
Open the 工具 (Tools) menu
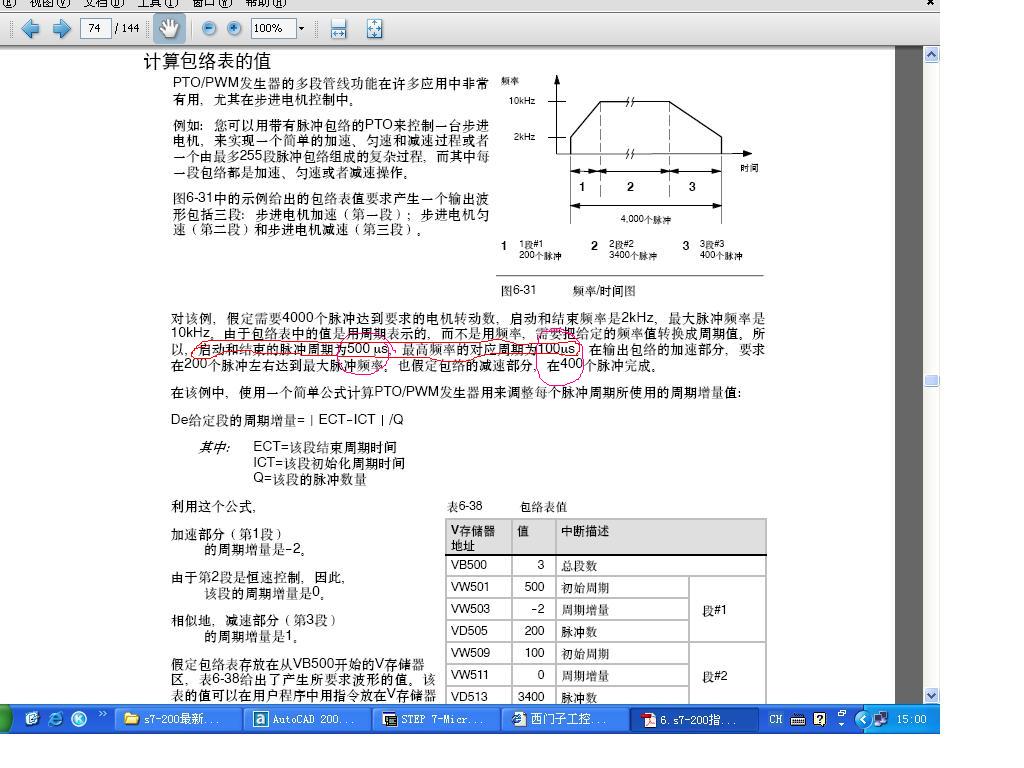point(156,3)
